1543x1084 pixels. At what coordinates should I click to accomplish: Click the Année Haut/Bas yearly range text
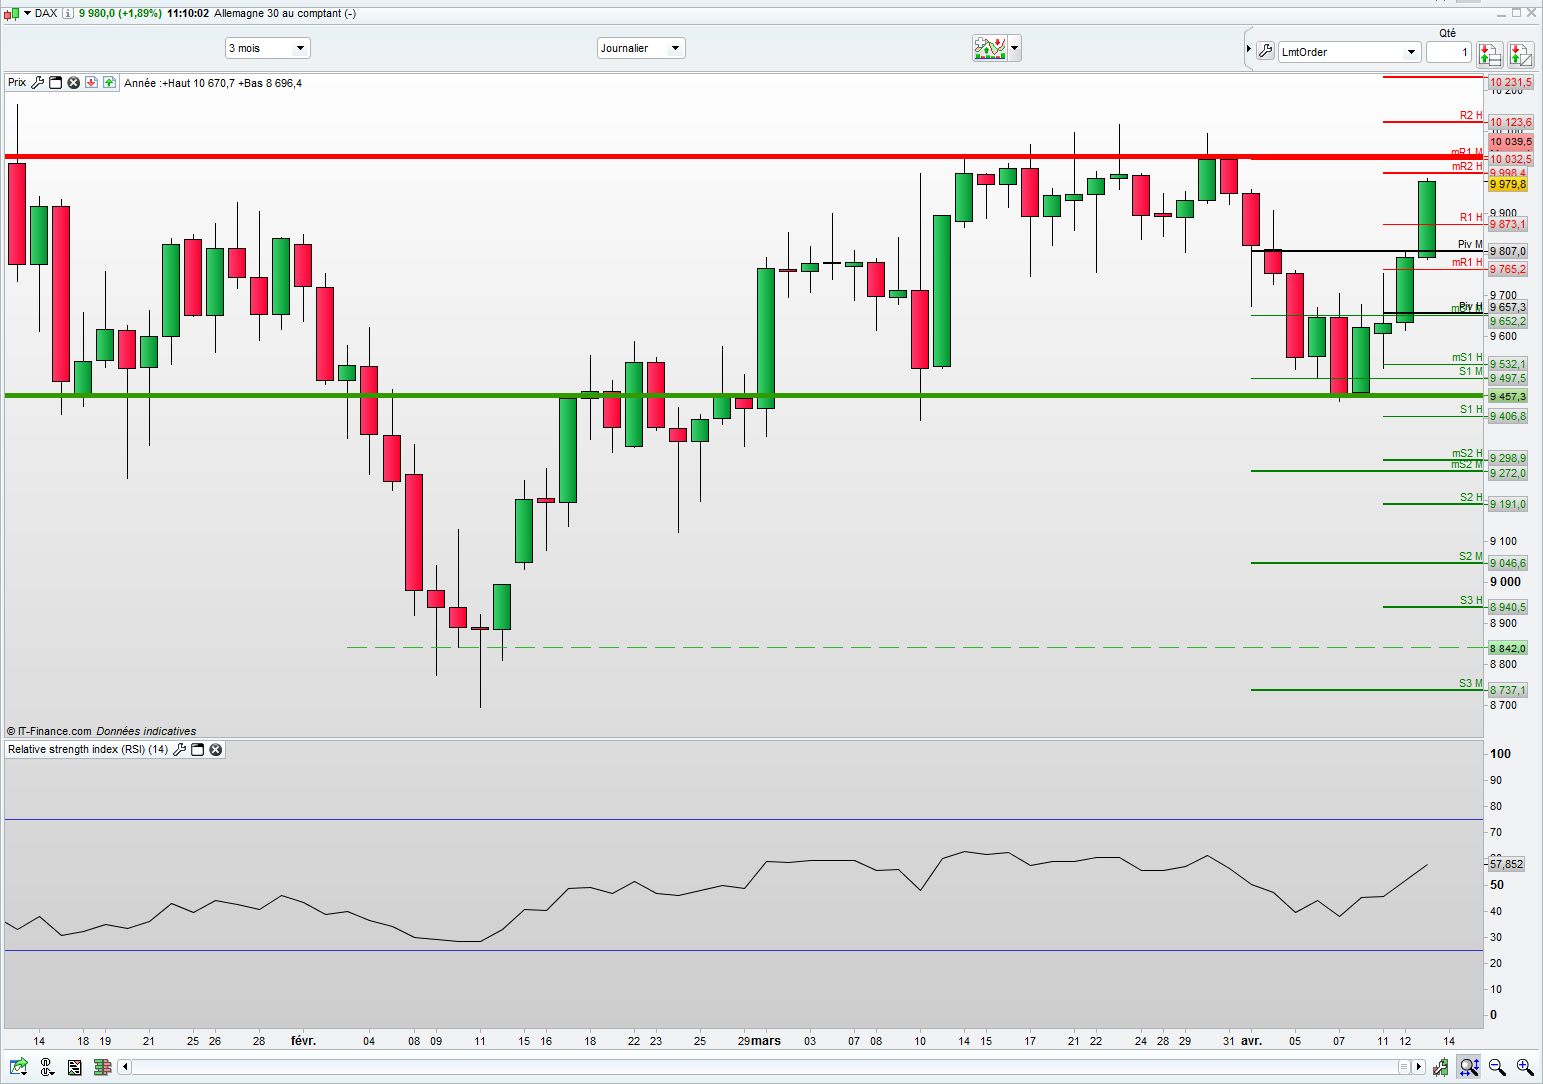tap(213, 83)
